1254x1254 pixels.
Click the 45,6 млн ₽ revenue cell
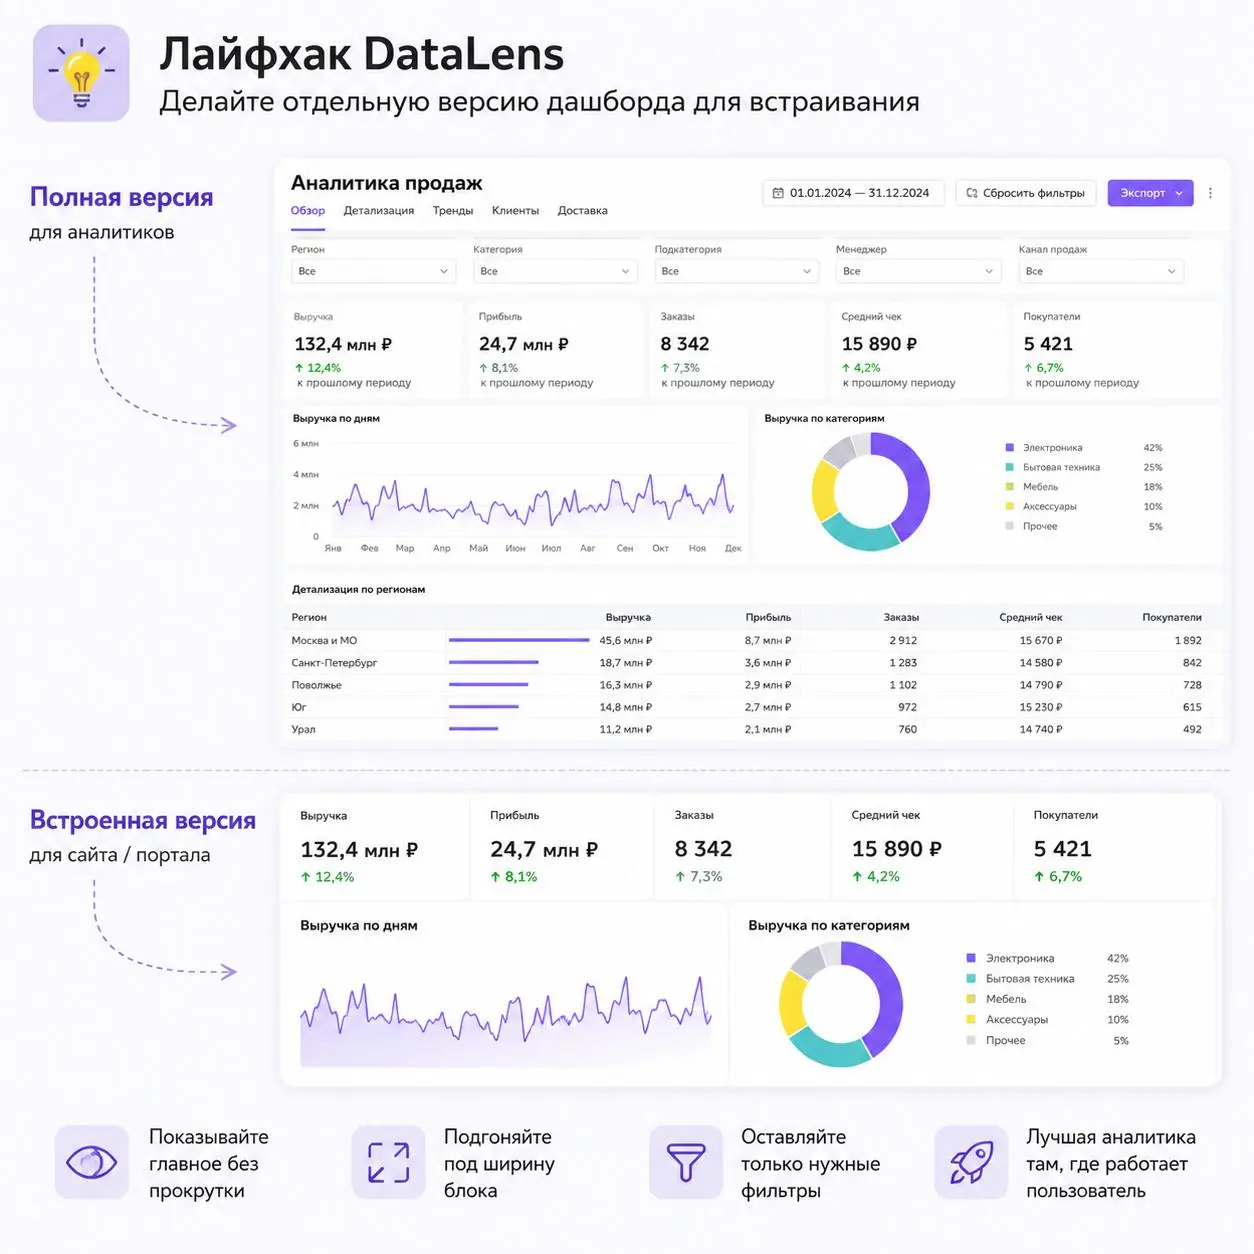coord(625,640)
